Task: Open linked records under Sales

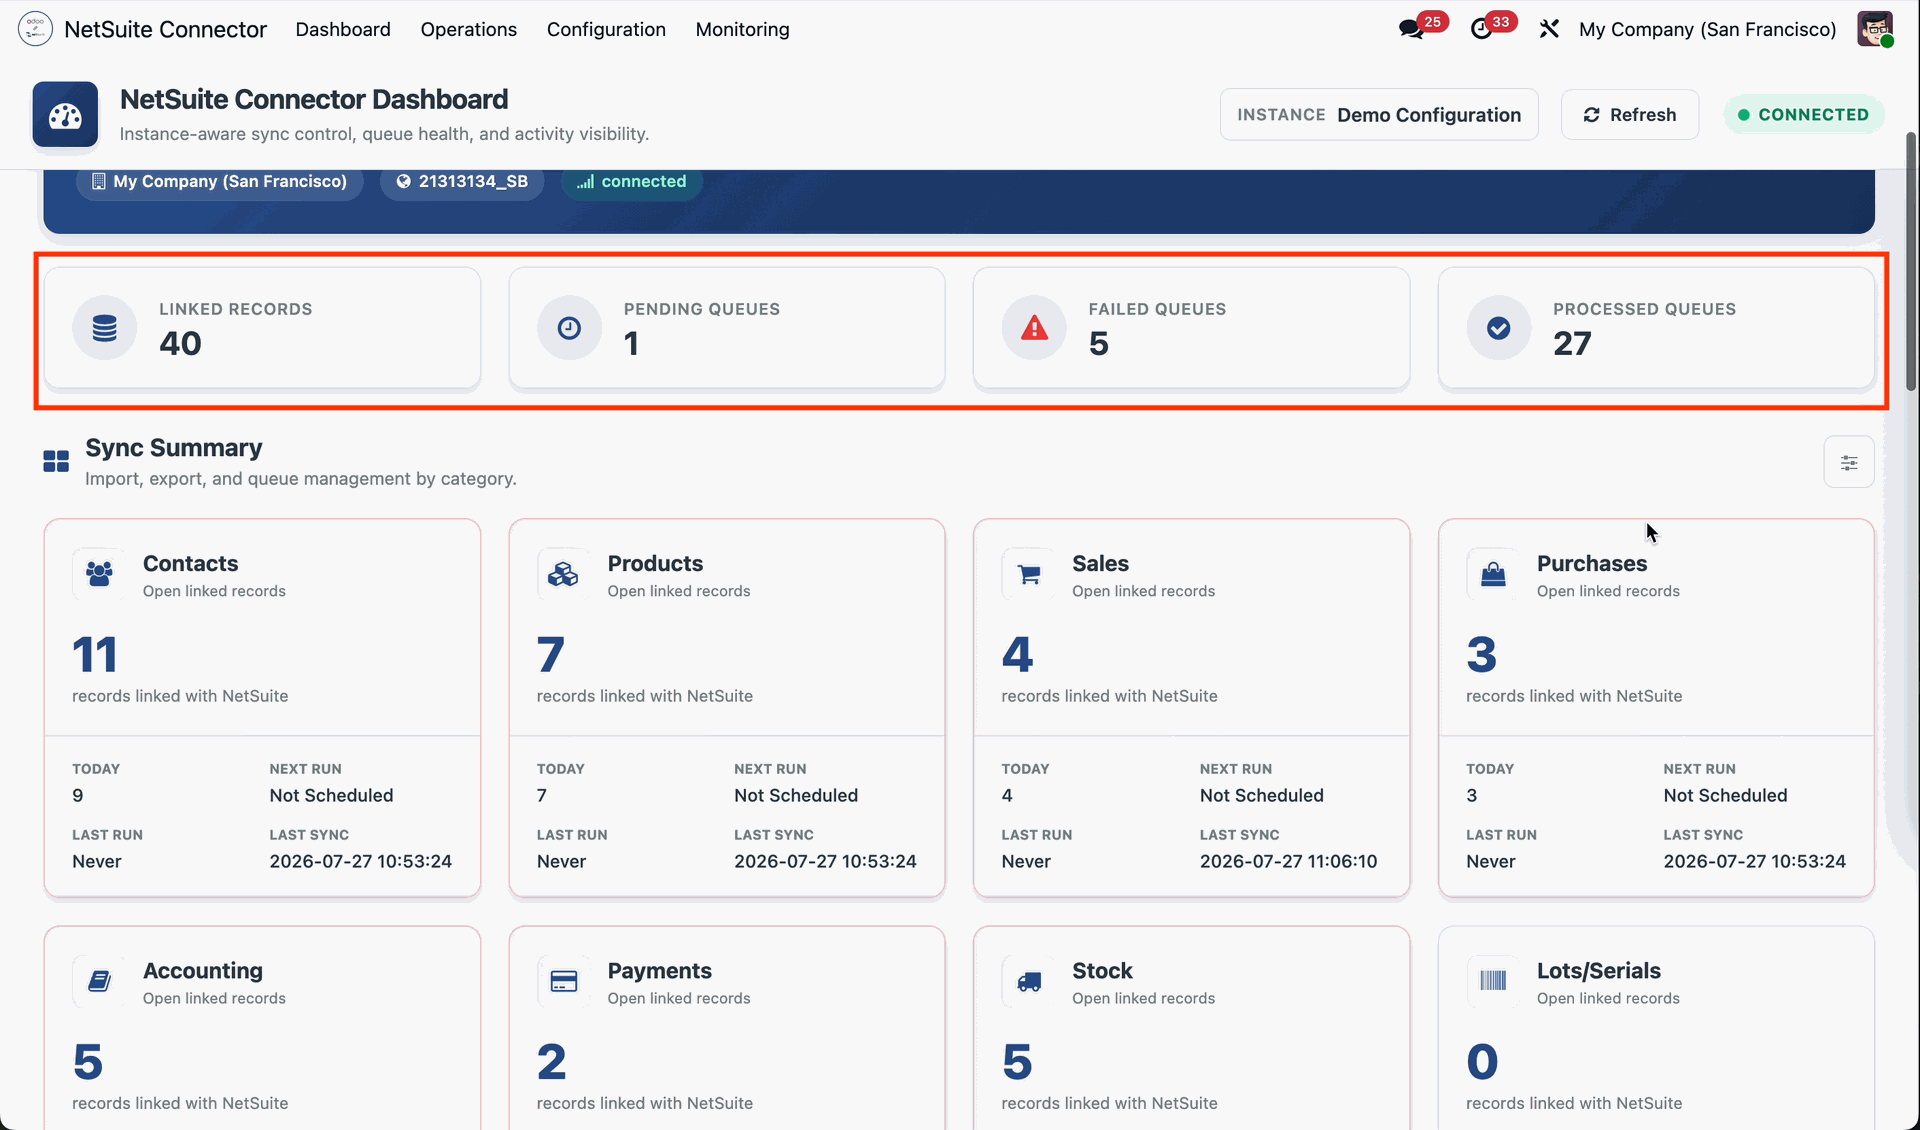Action: (1144, 591)
